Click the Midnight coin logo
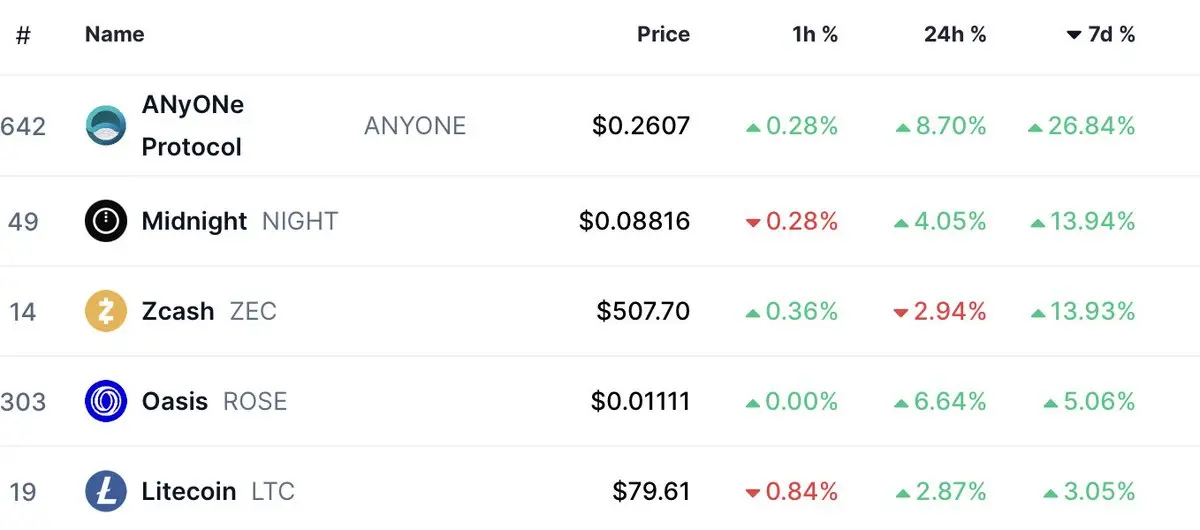This screenshot has width=1200, height=530. pos(106,221)
